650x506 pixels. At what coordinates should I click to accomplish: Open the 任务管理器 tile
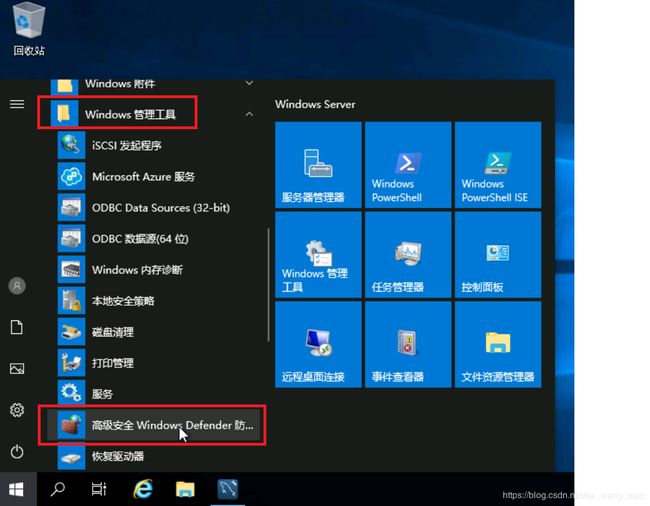coord(408,255)
